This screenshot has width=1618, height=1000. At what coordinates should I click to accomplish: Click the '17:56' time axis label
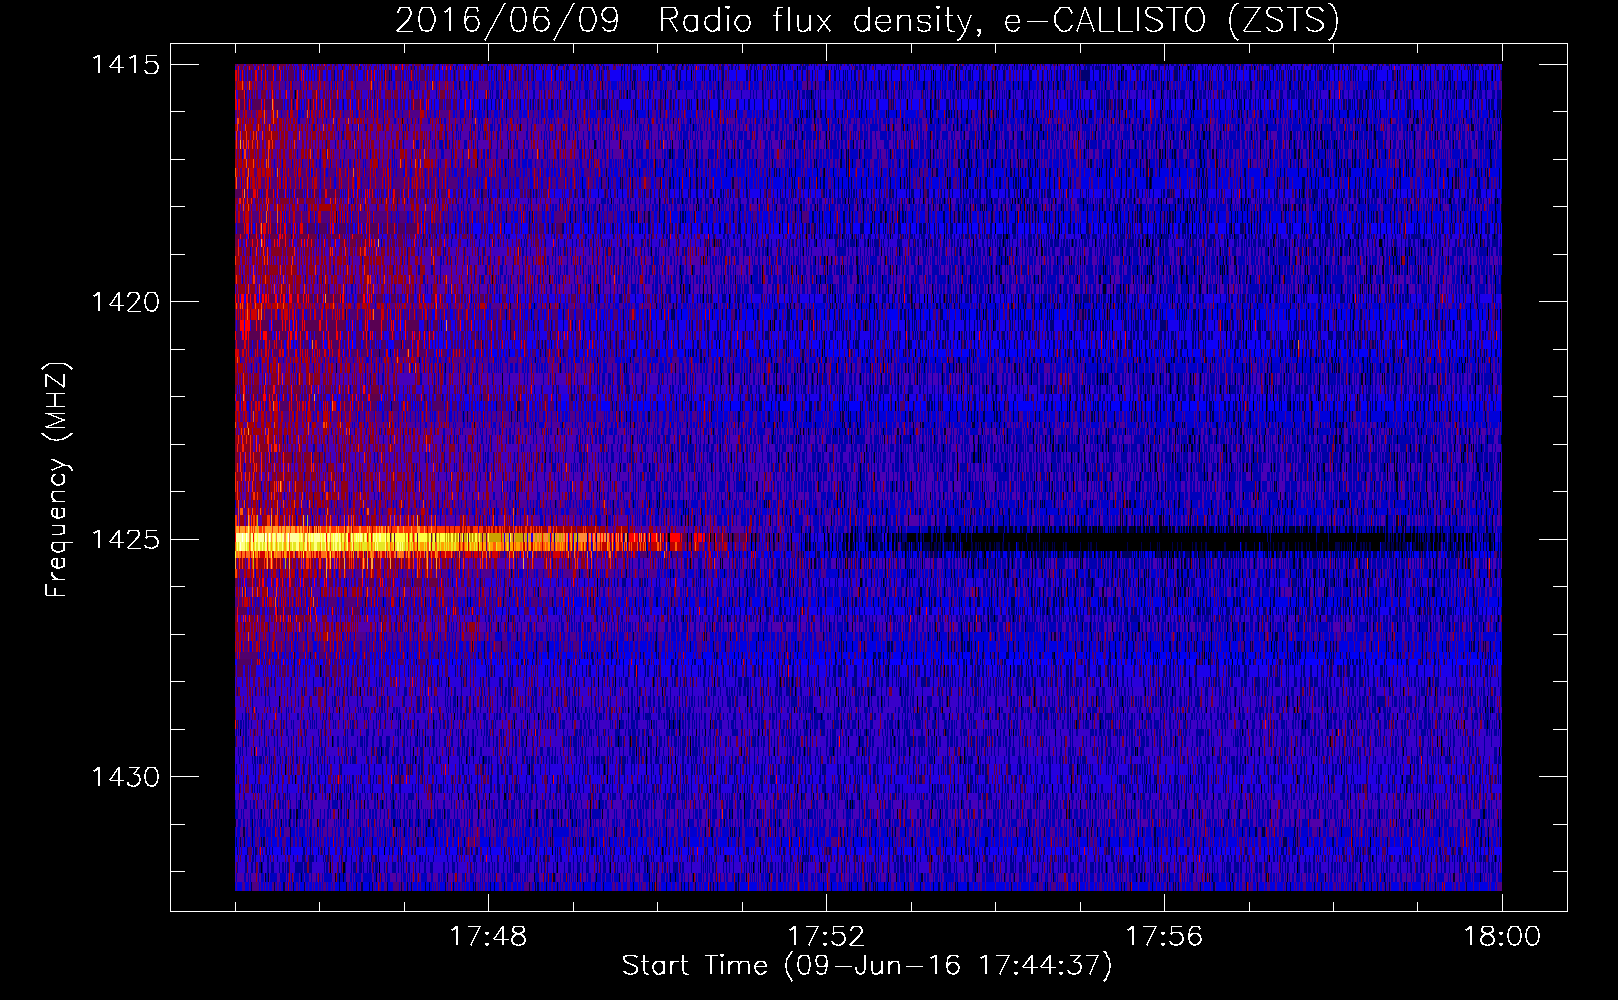coord(1164,937)
